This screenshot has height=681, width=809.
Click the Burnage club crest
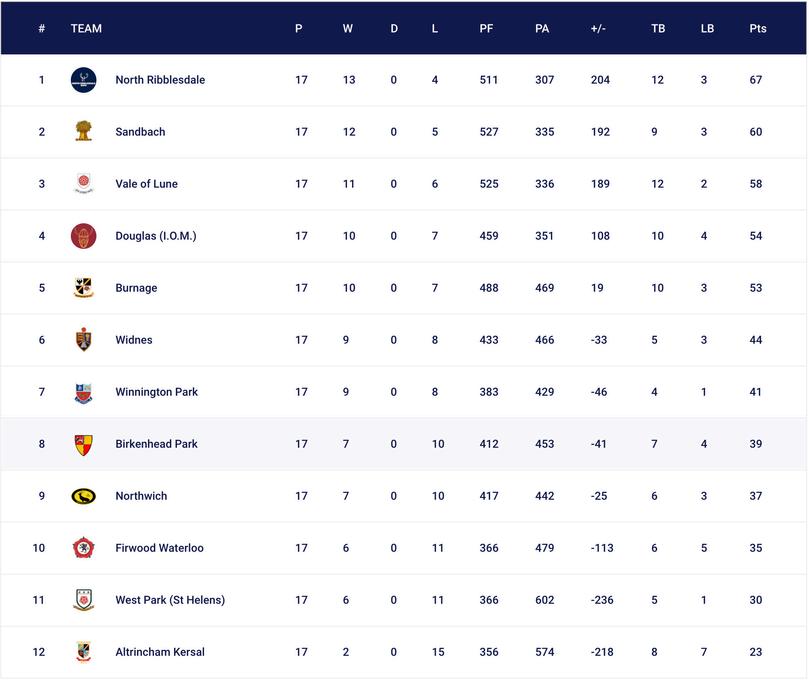[84, 288]
